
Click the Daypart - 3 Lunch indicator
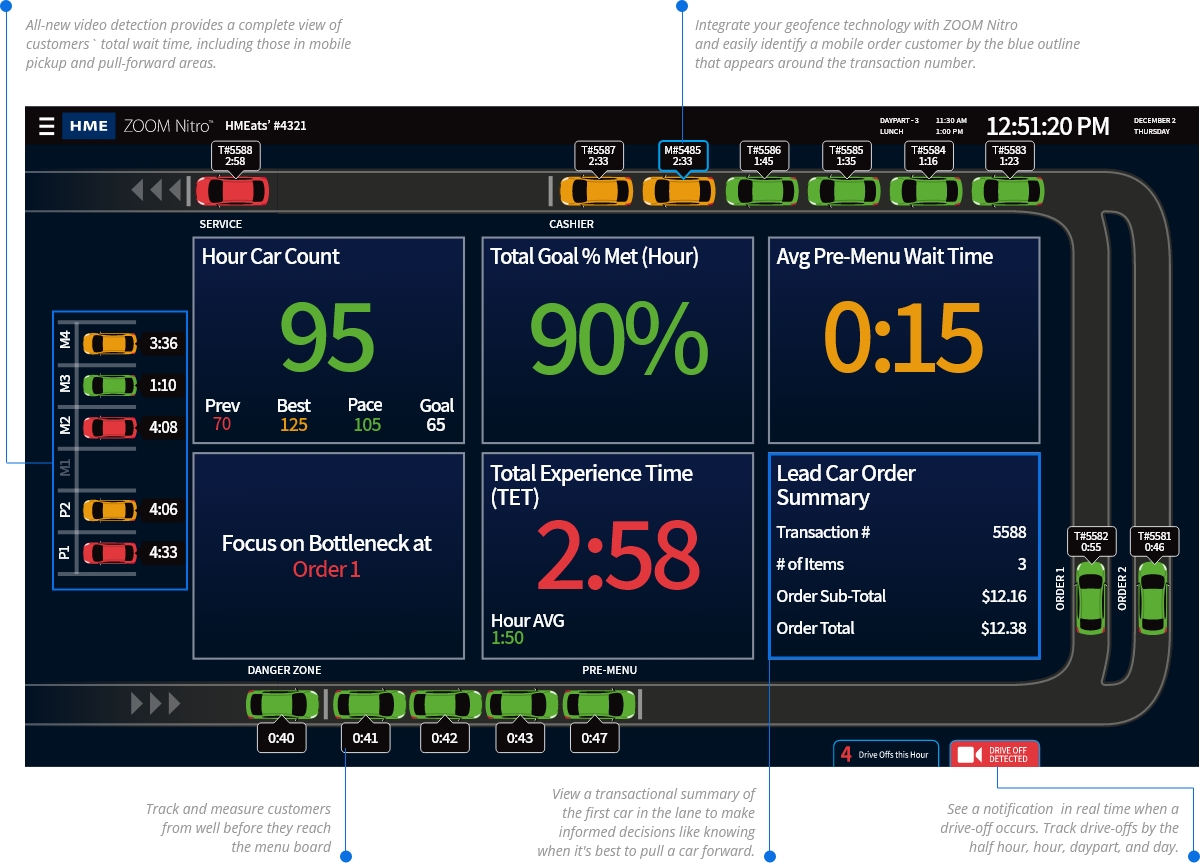coord(899,126)
